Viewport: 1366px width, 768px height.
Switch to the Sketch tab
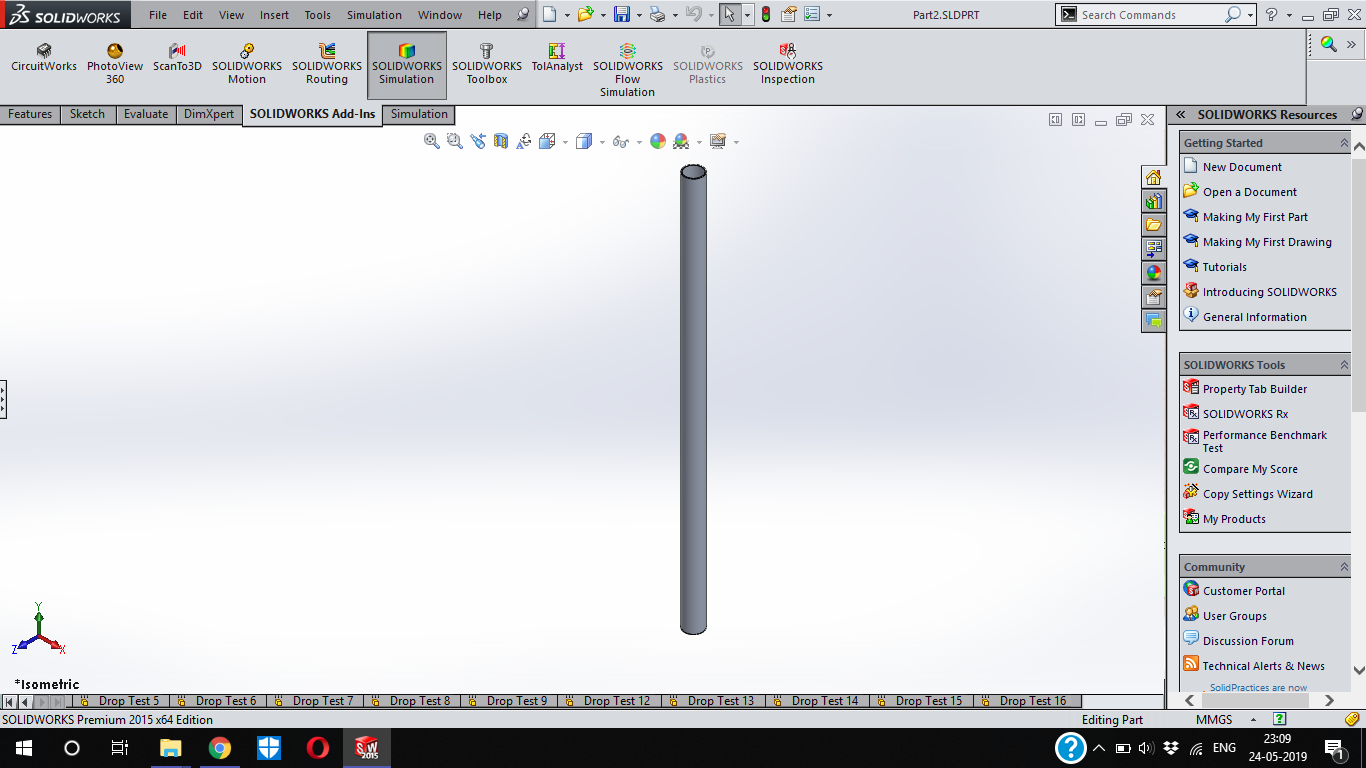(x=87, y=114)
